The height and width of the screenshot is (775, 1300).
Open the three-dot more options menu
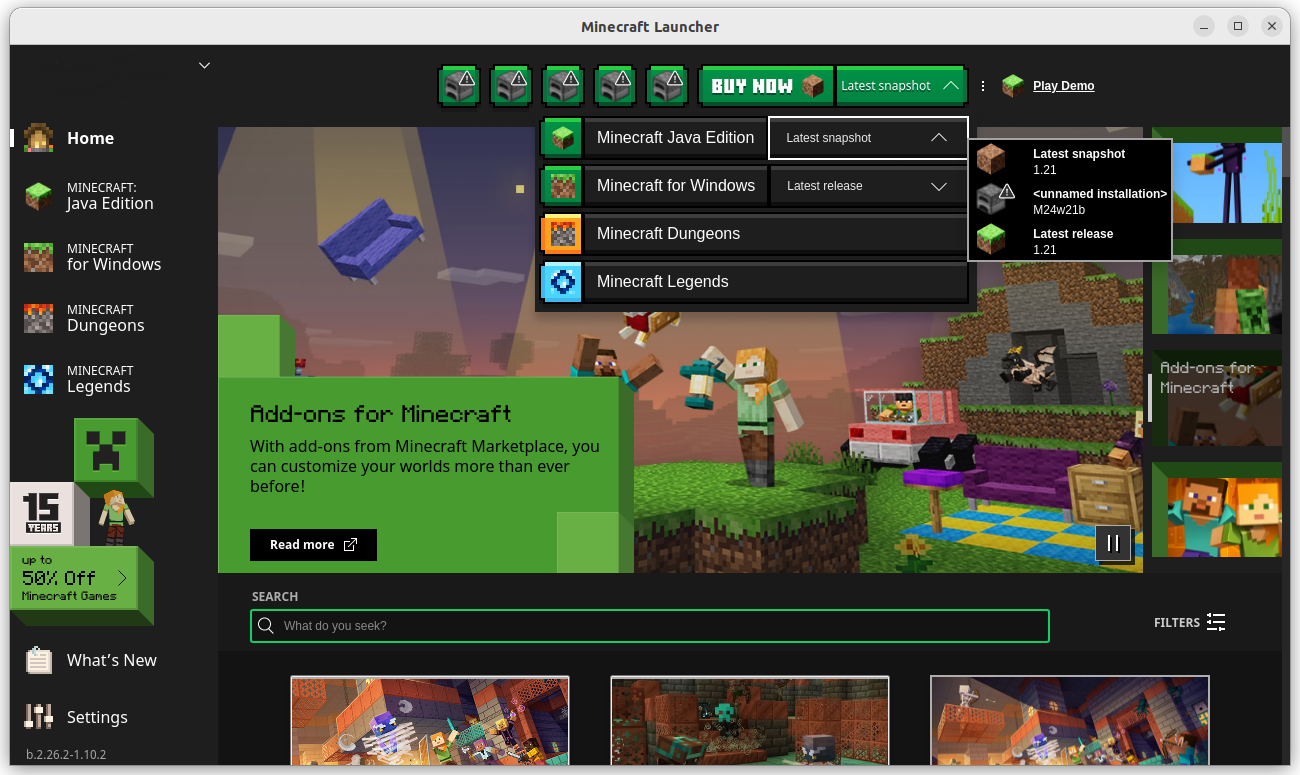pos(983,86)
